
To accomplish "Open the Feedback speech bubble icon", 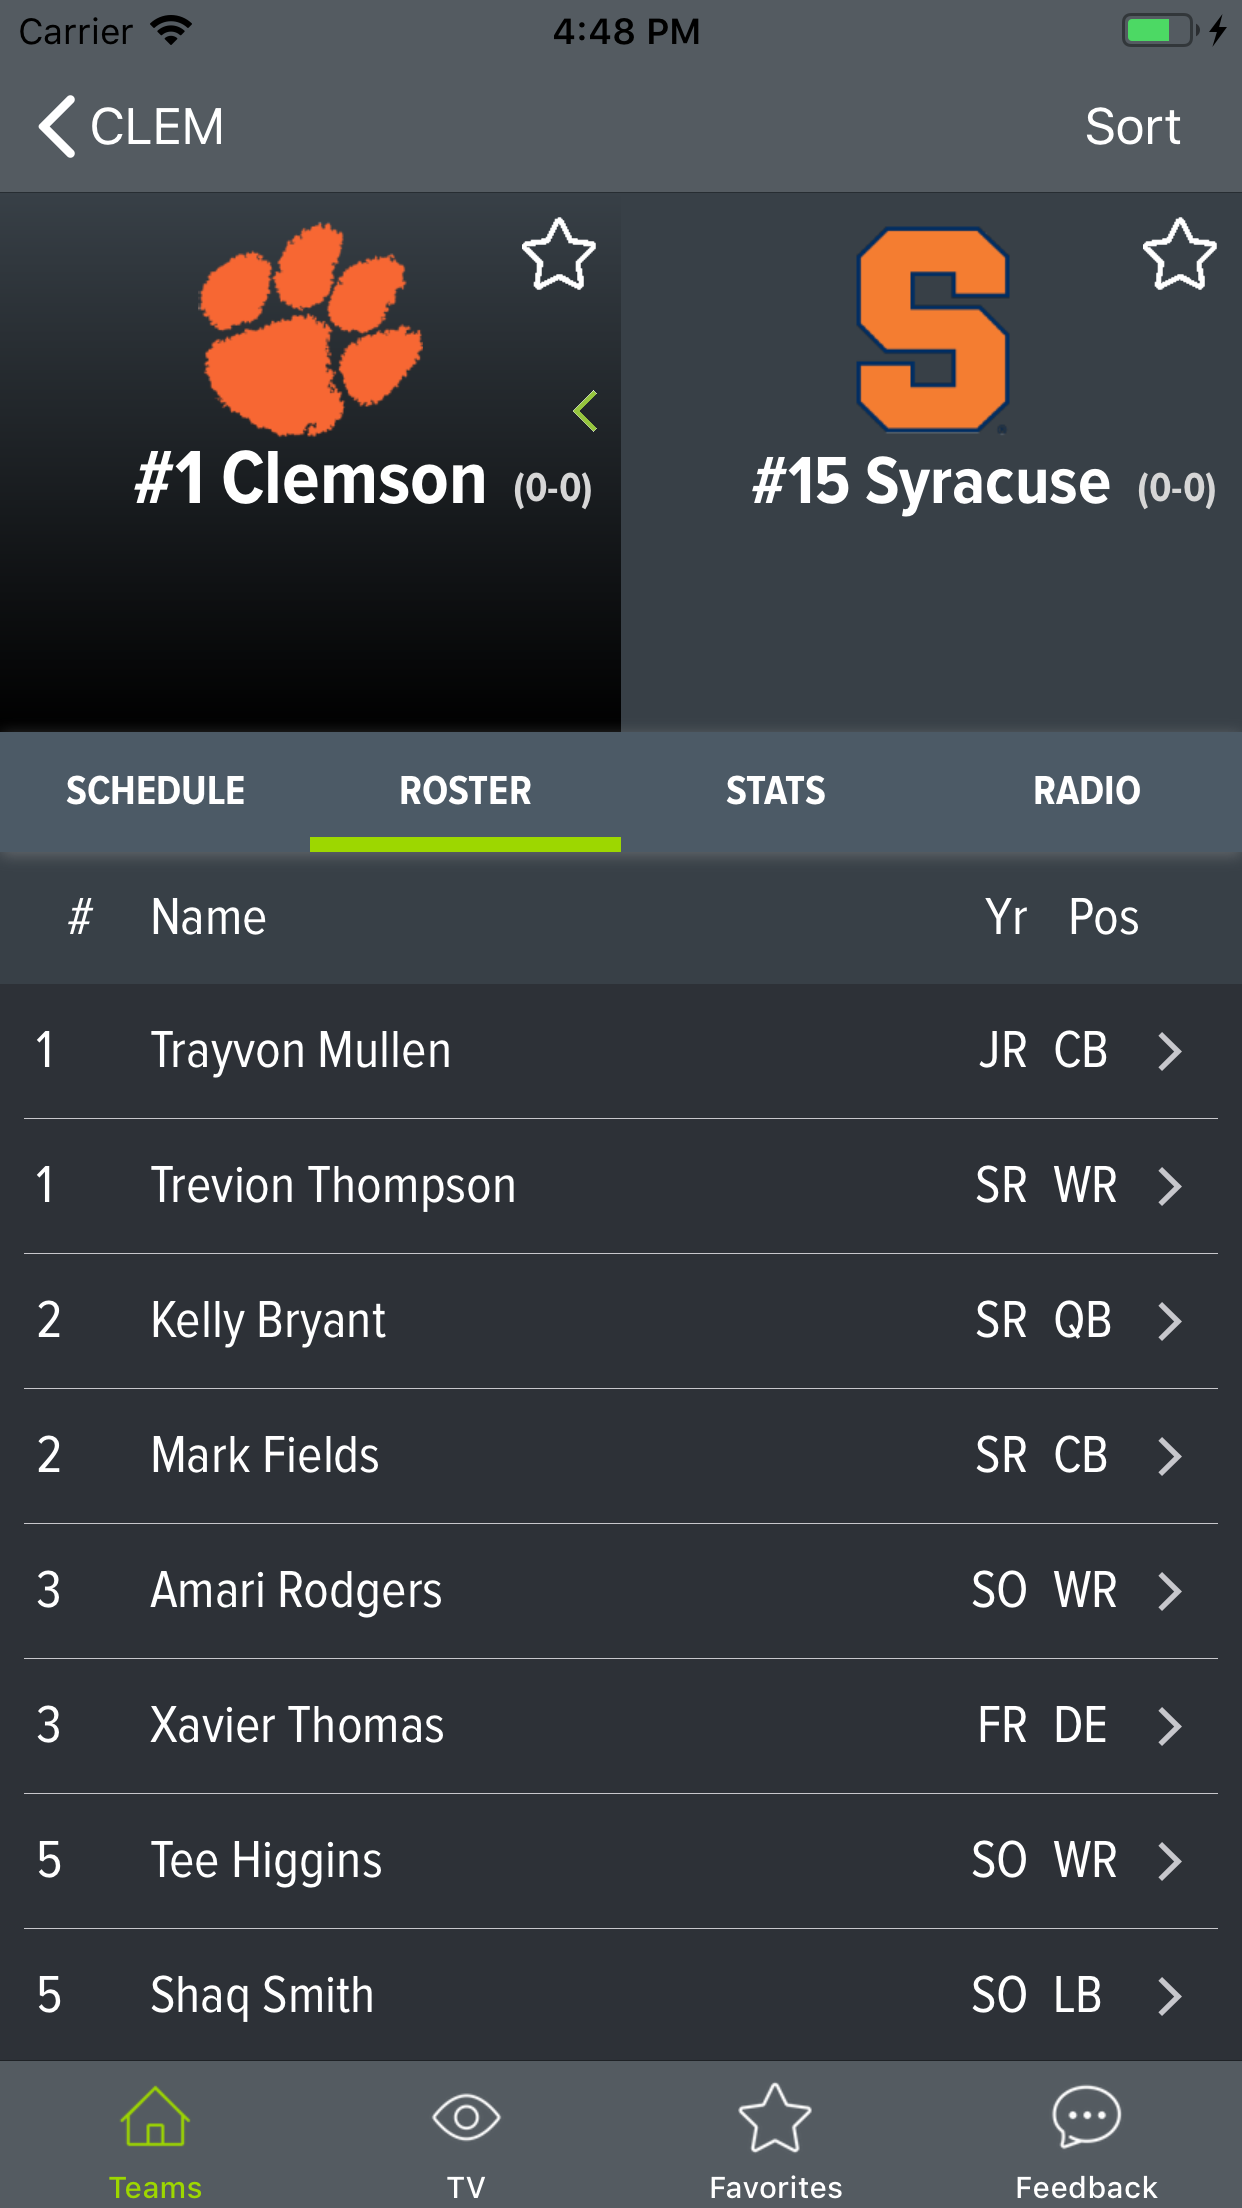I will [1086, 2118].
